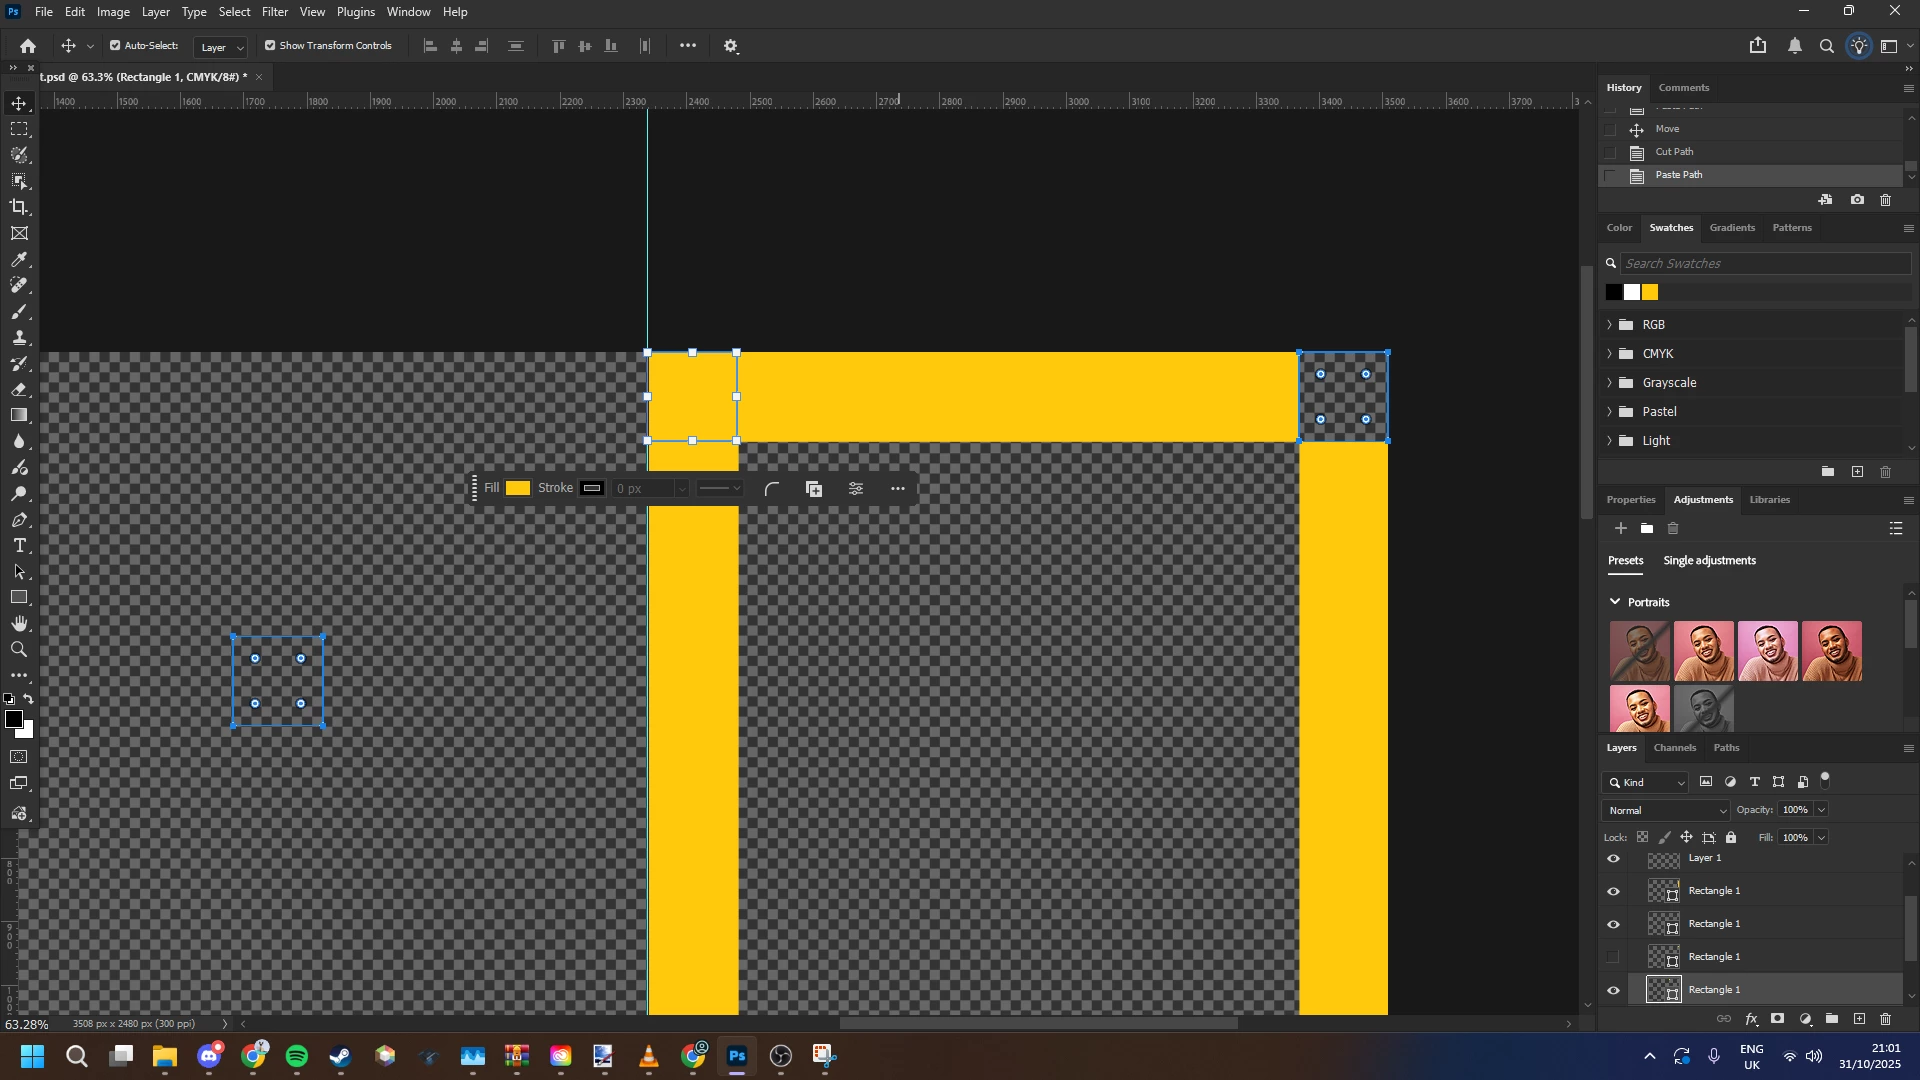Select the Crop tool
1920x1080 pixels.
pos(19,207)
